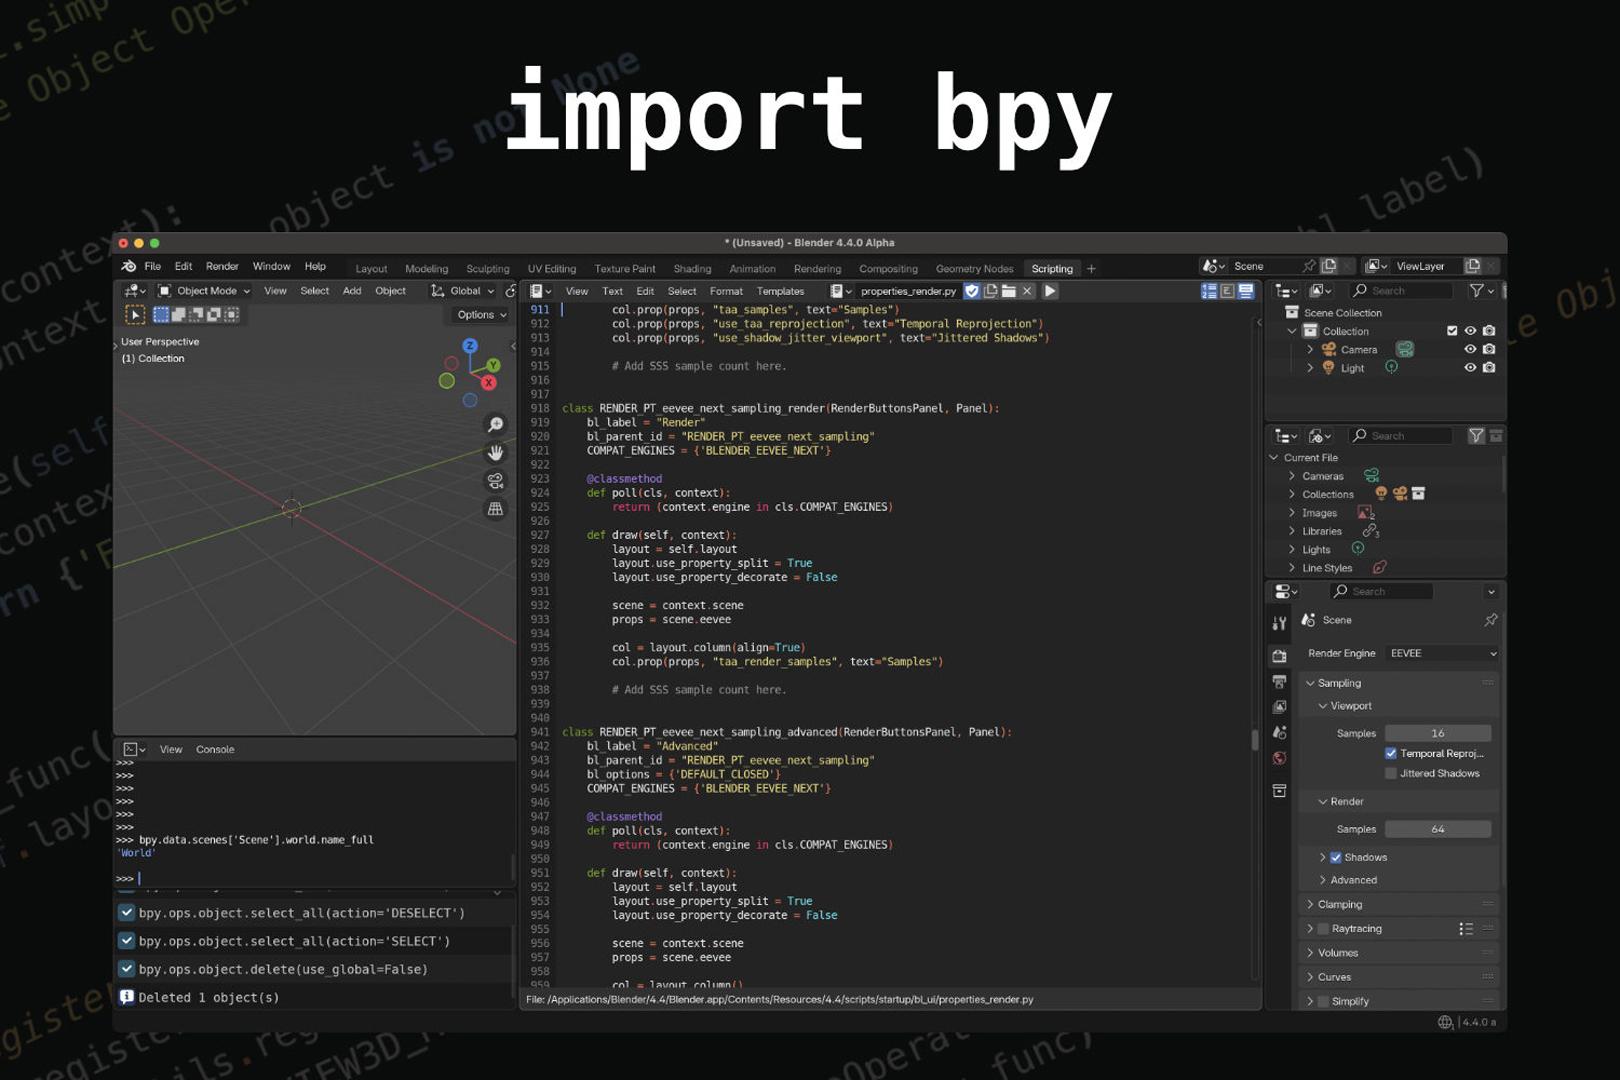Expand Cameras under Current File

coord(1291,476)
